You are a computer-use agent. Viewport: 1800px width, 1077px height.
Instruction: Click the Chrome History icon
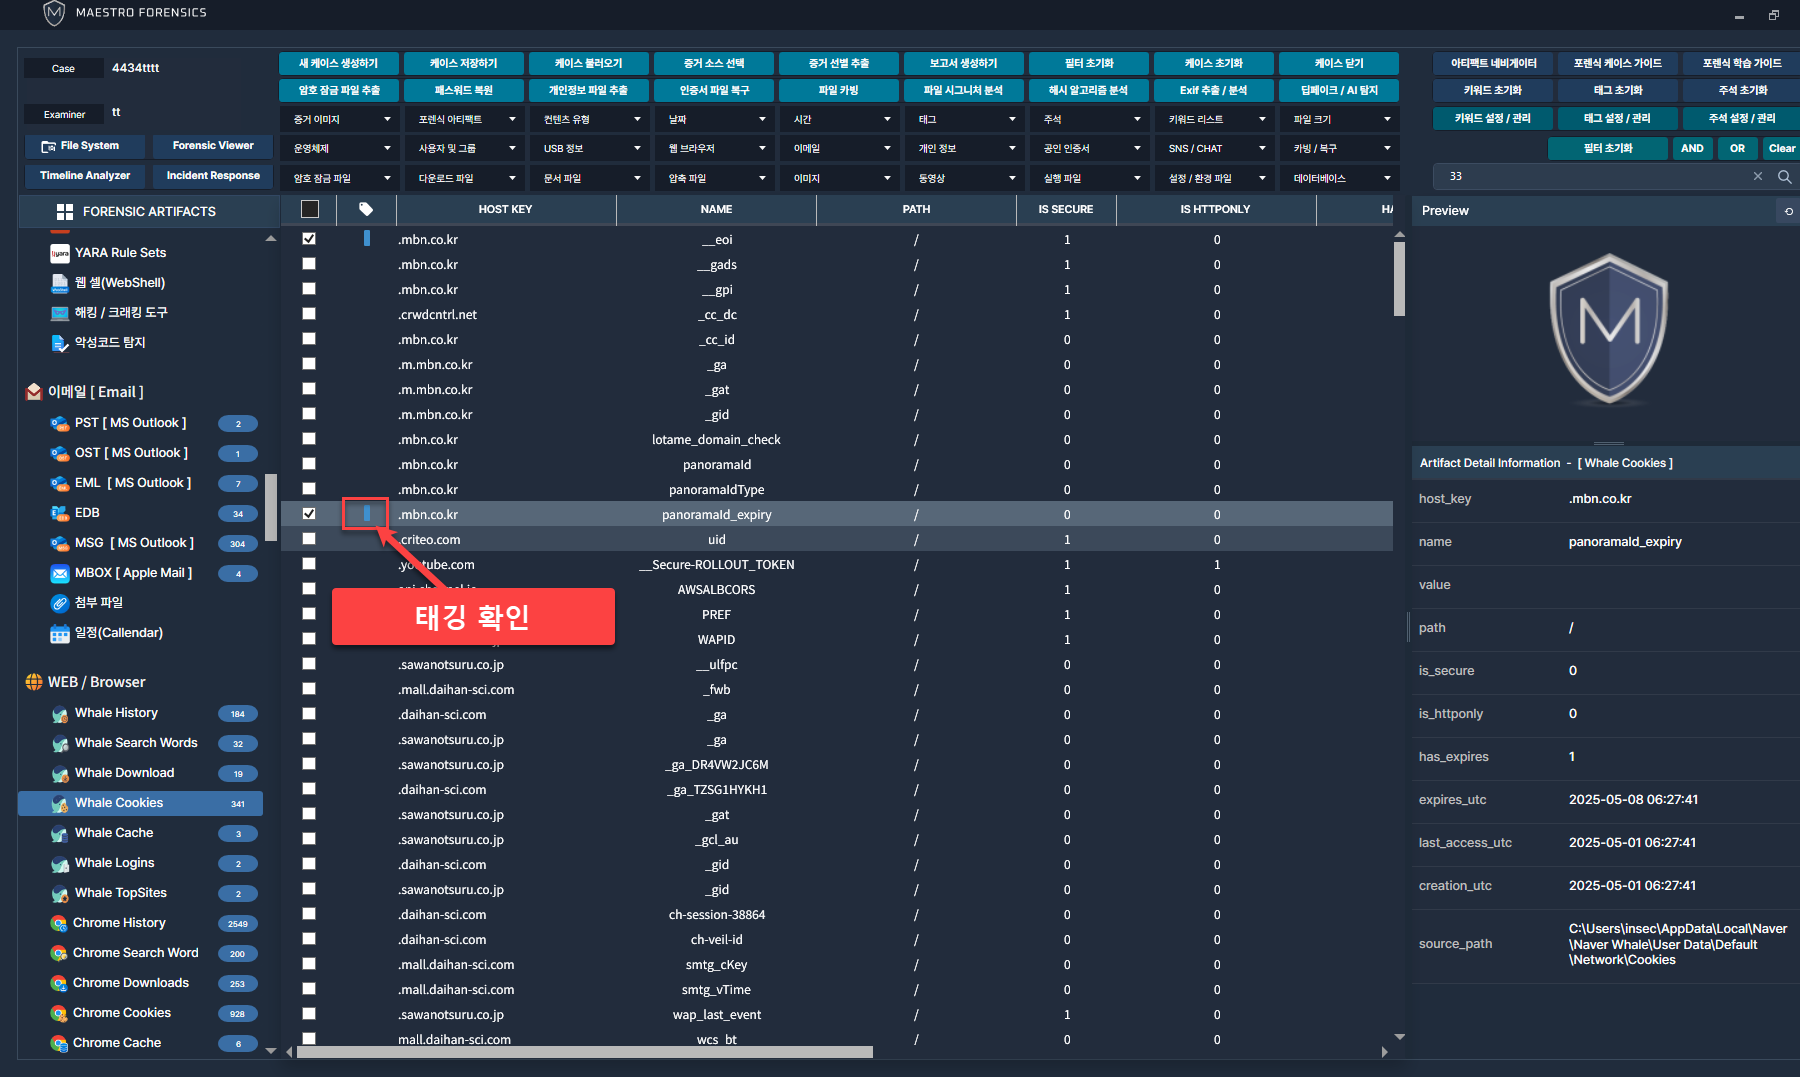[59, 923]
